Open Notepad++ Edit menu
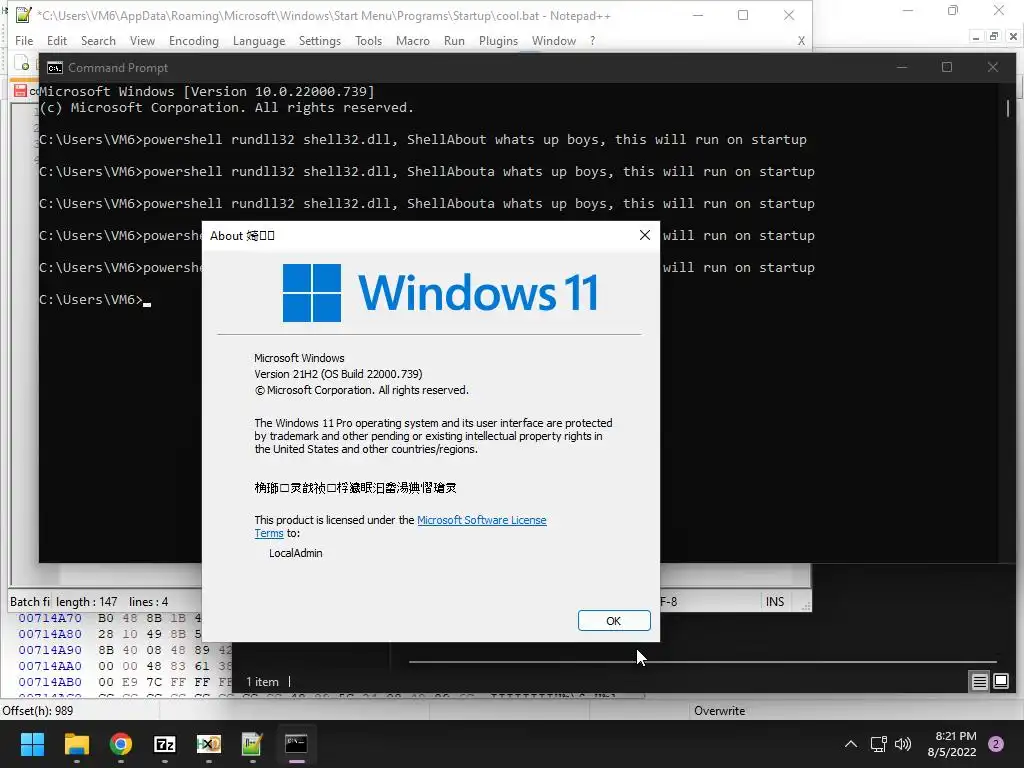The width and height of the screenshot is (1024, 768). (x=57, y=40)
